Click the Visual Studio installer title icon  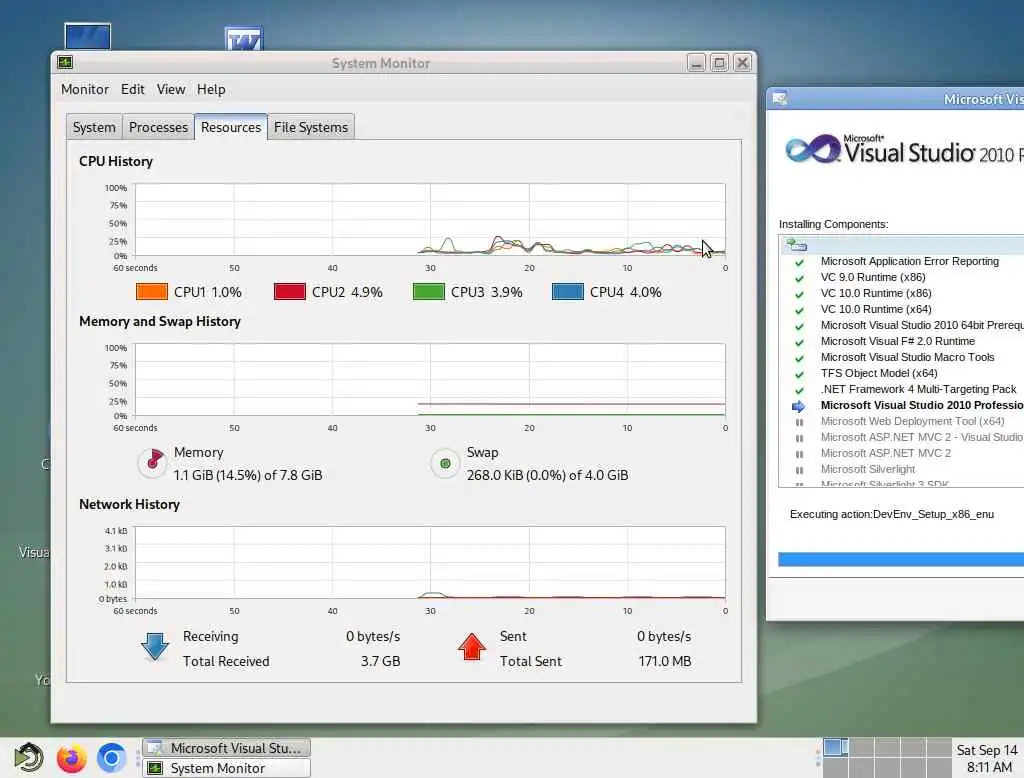779,99
